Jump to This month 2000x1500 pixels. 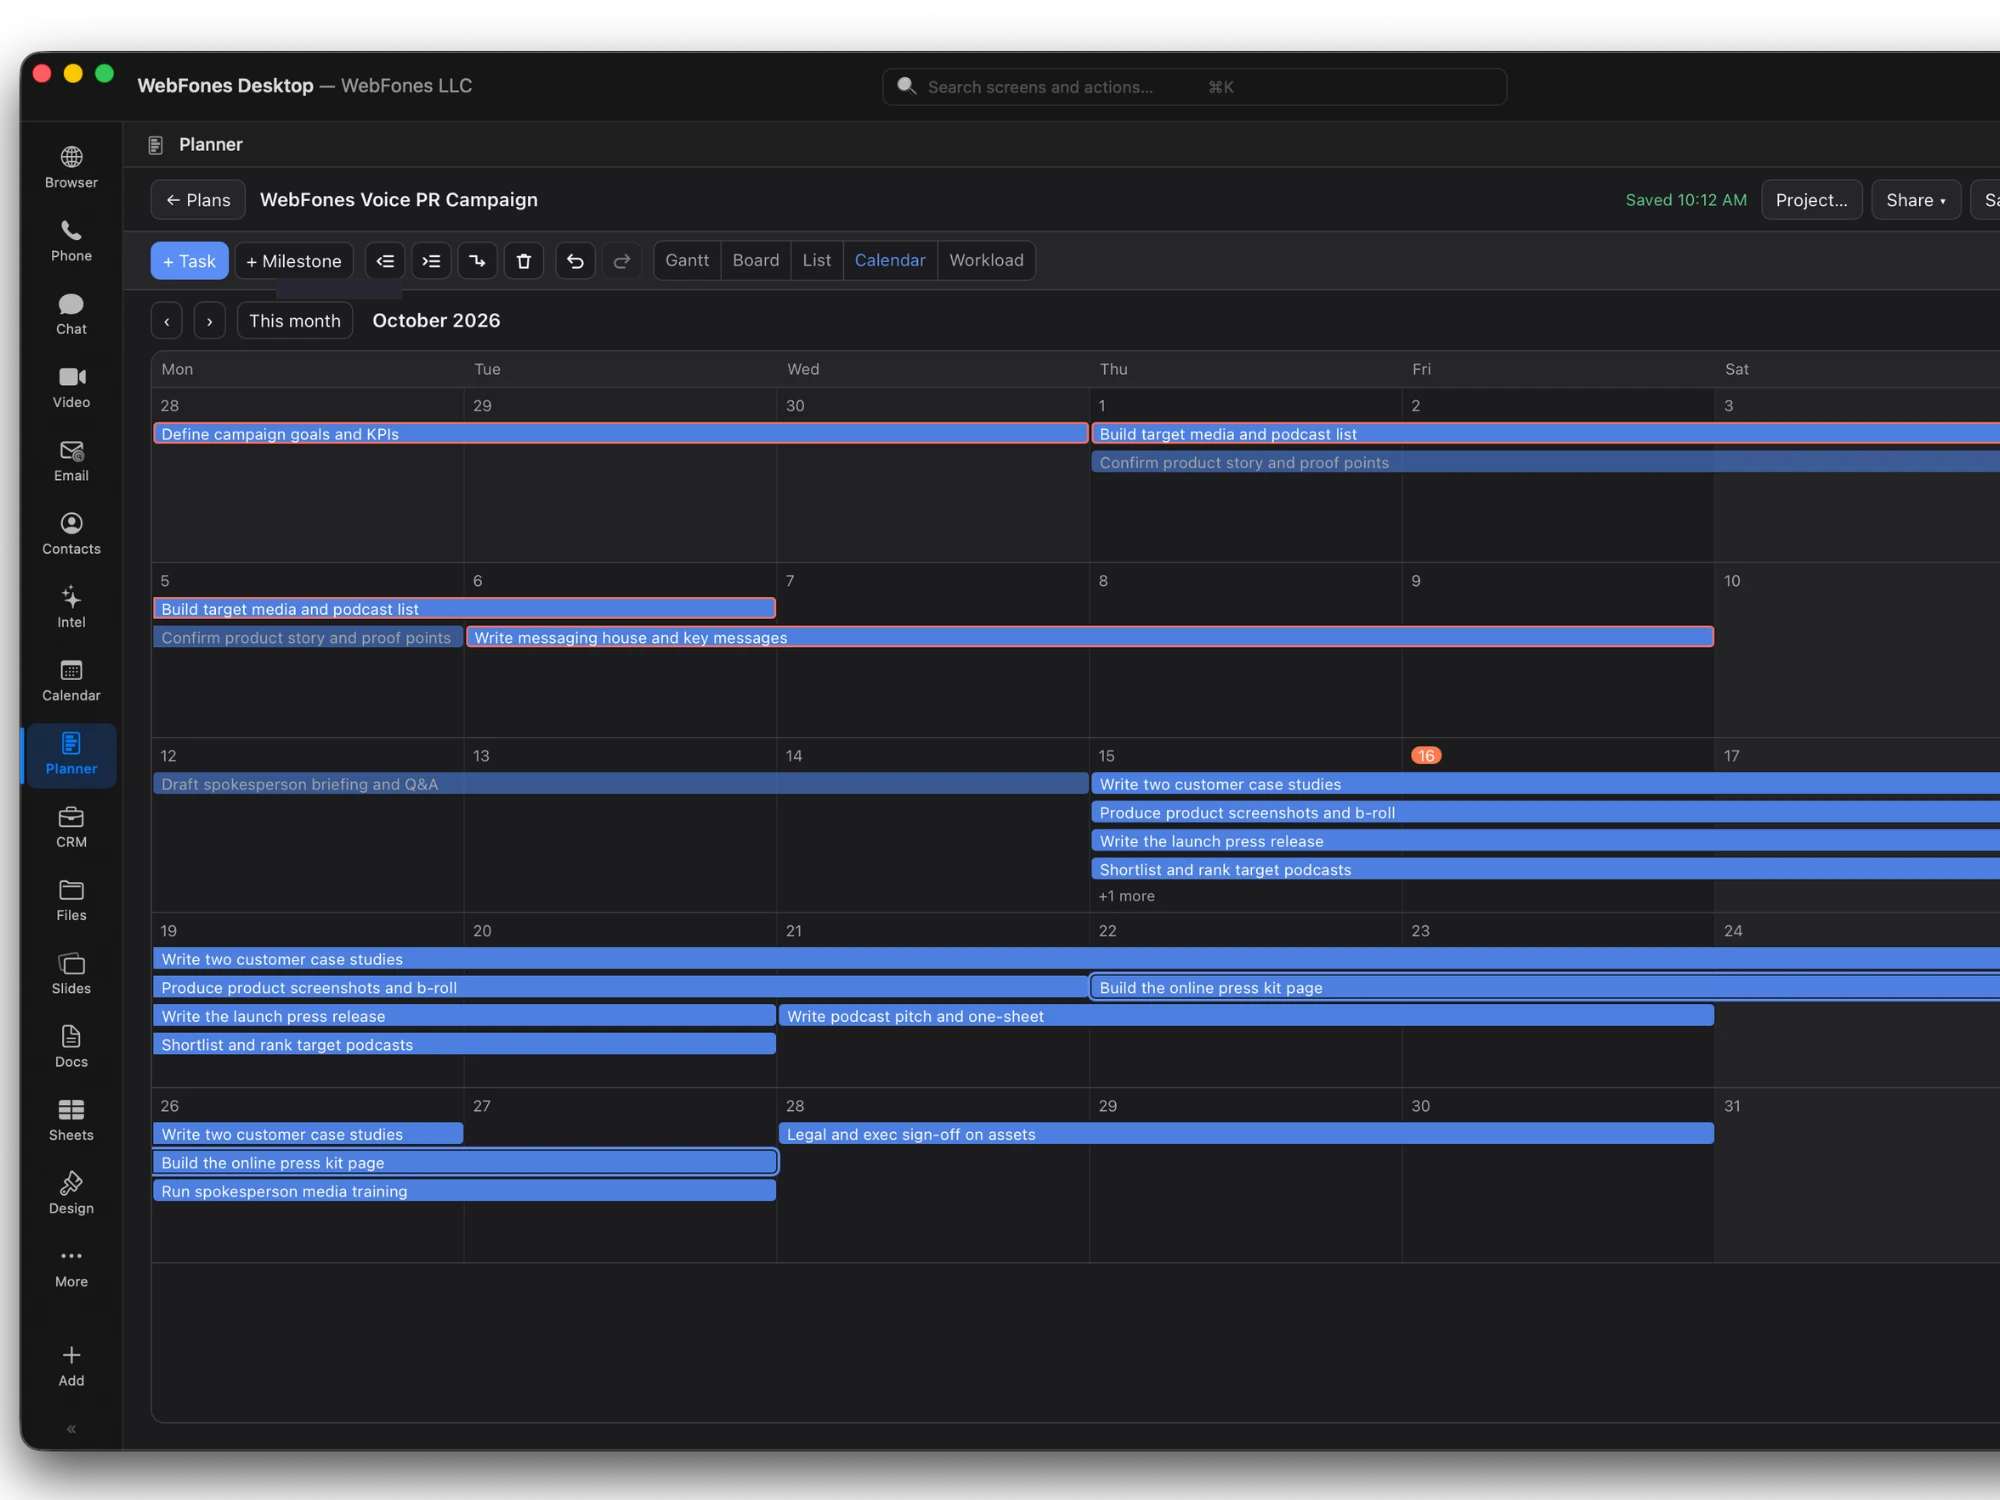point(295,321)
